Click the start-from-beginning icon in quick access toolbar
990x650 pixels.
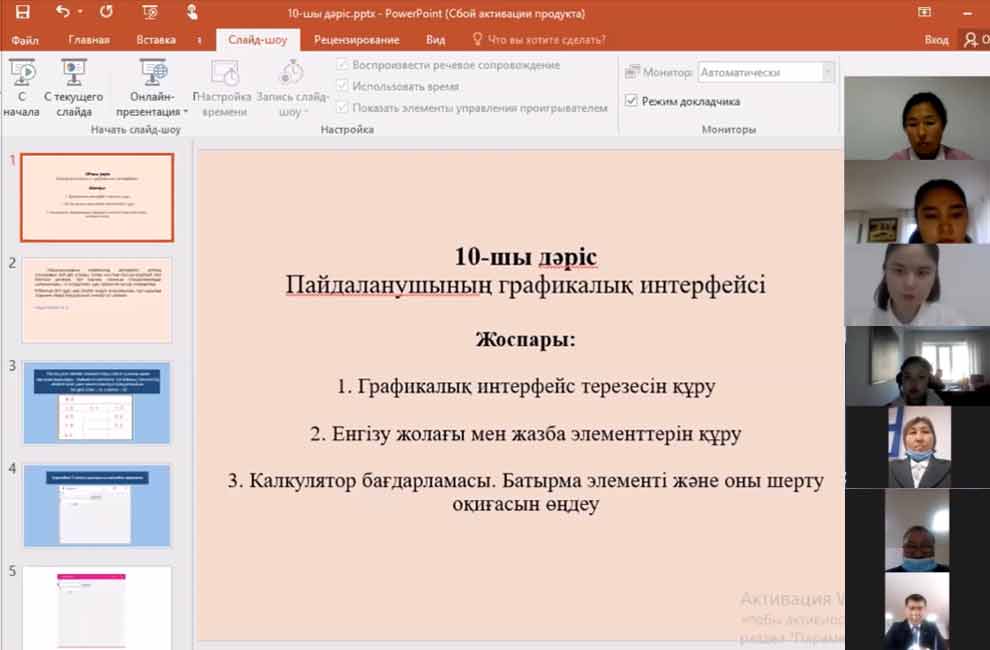coord(150,13)
